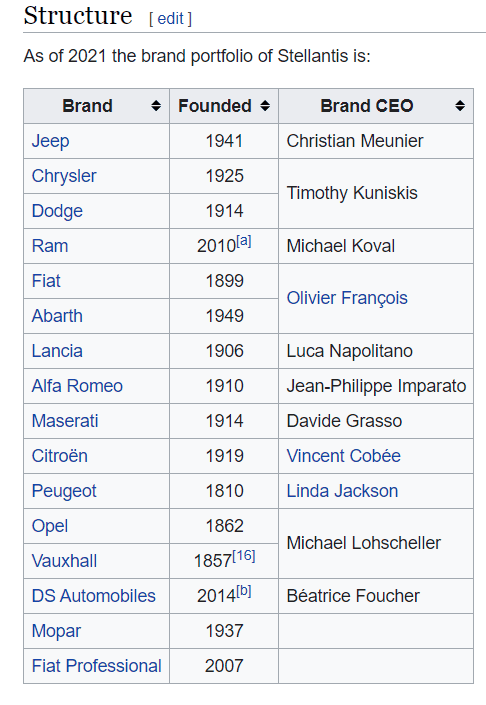Open the Alfa Romeo article link
Viewport: 486px width, 705px height.
(77, 386)
